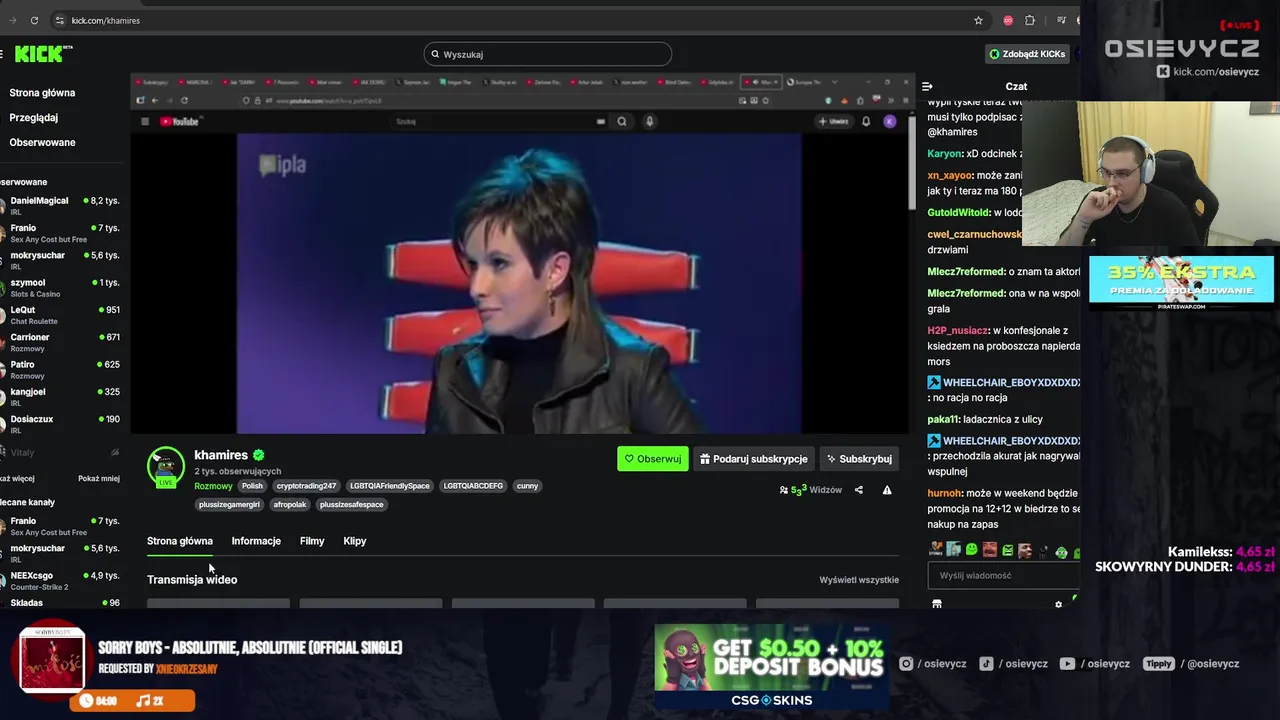The width and height of the screenshot is (1280, 720).
Task: Switch to Informacje tab
Action: [x=256, y=541]
